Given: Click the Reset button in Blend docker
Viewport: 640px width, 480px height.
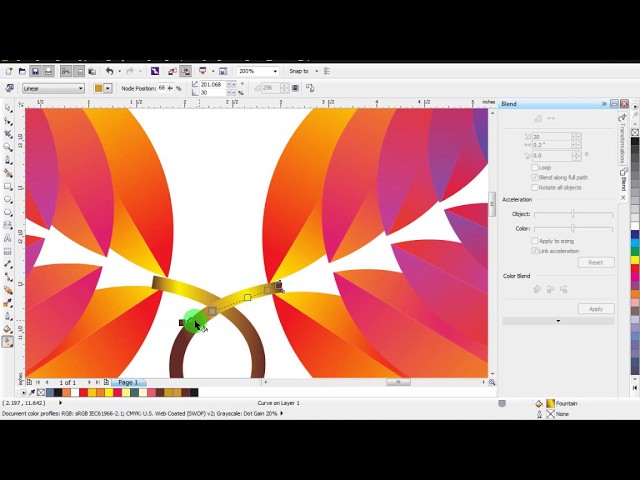Looking at the screenshot, I should pyautogui.click(x=596, y=262).
